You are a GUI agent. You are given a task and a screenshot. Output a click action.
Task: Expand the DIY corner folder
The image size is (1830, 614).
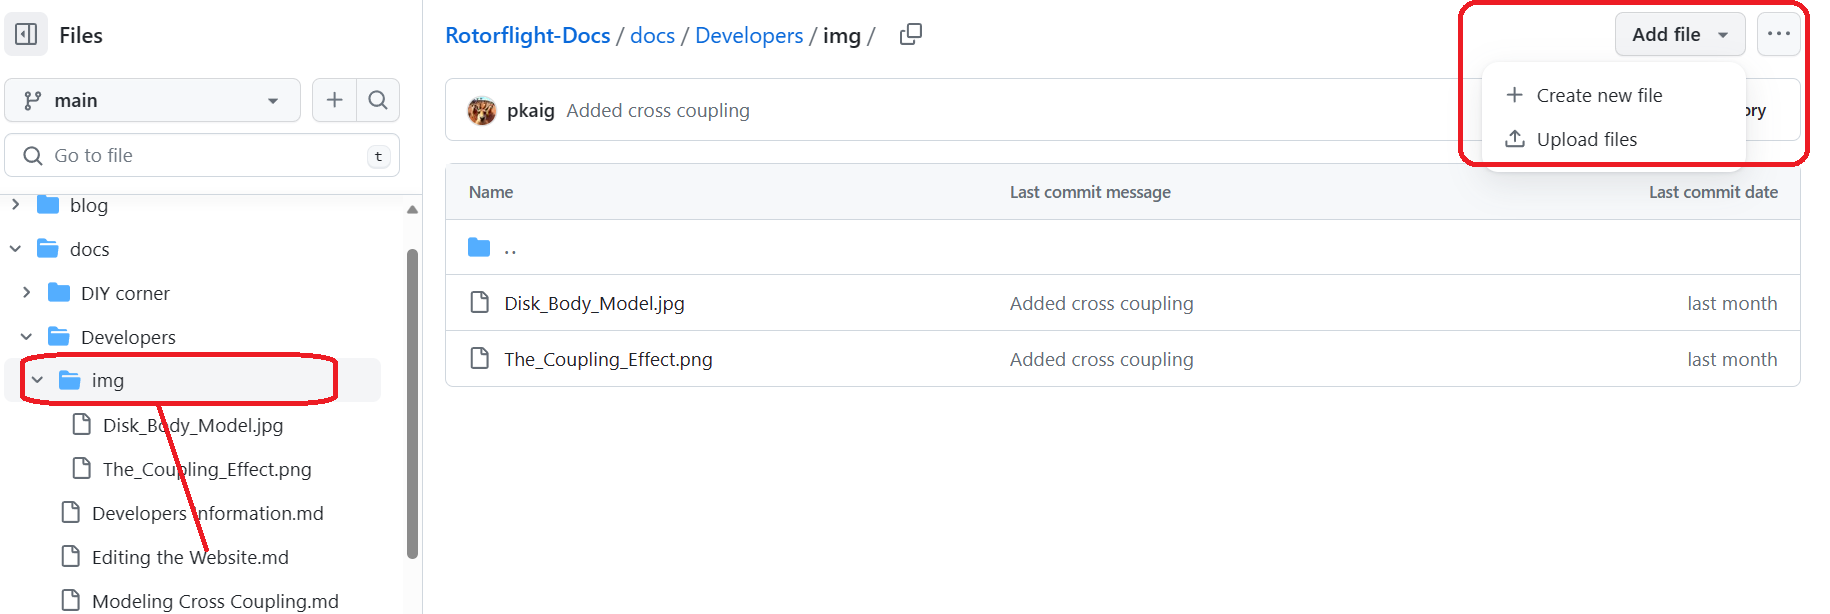(27, 293)
